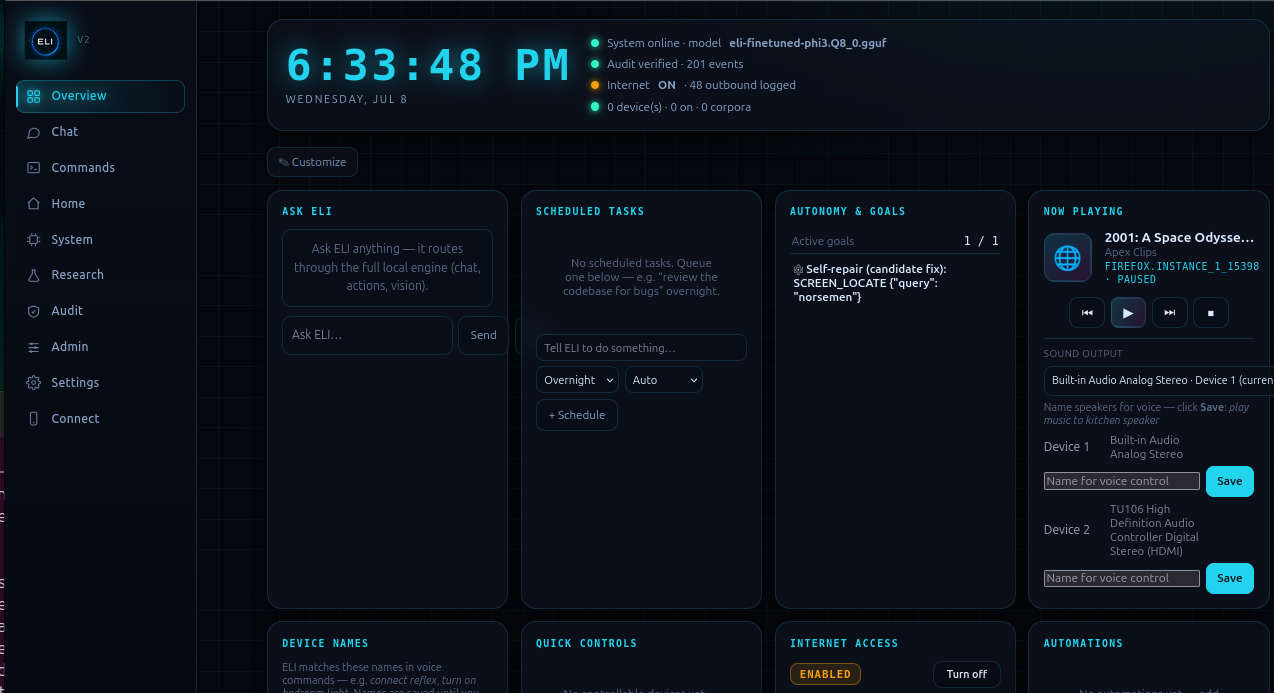Skip to next track
Viewport: 1274px width, 693px height.
coord(1170,313)
